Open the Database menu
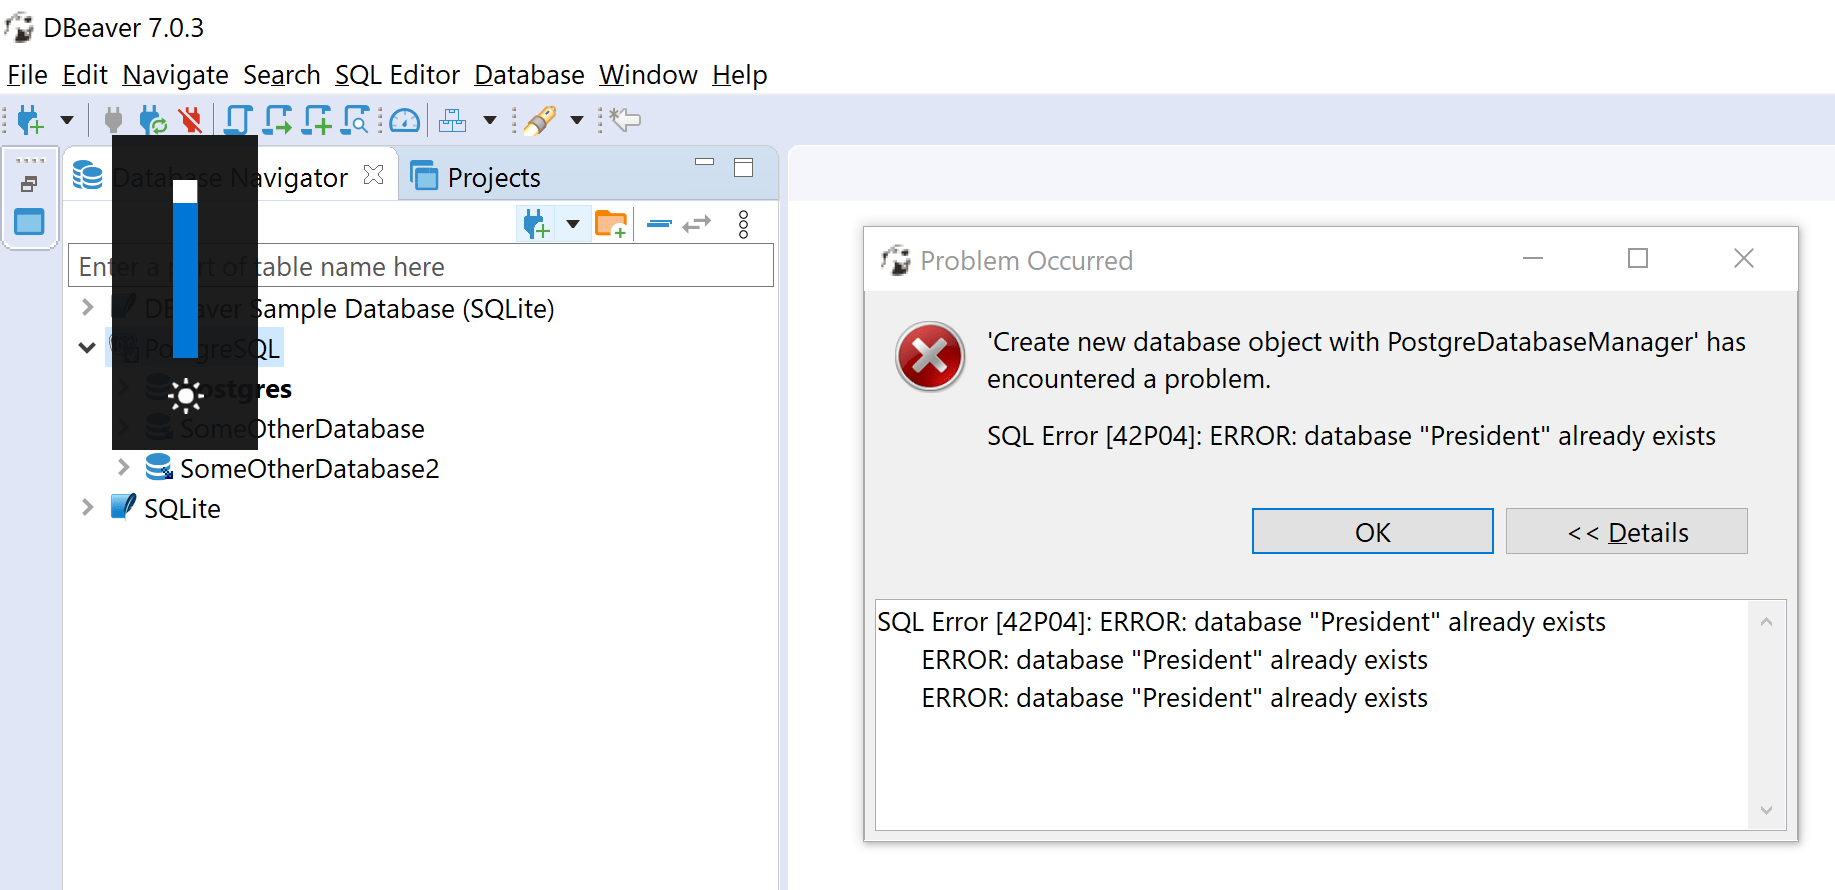Image resolution: width=1835 pixels, height=890 pixels. [x=529, y=75]
